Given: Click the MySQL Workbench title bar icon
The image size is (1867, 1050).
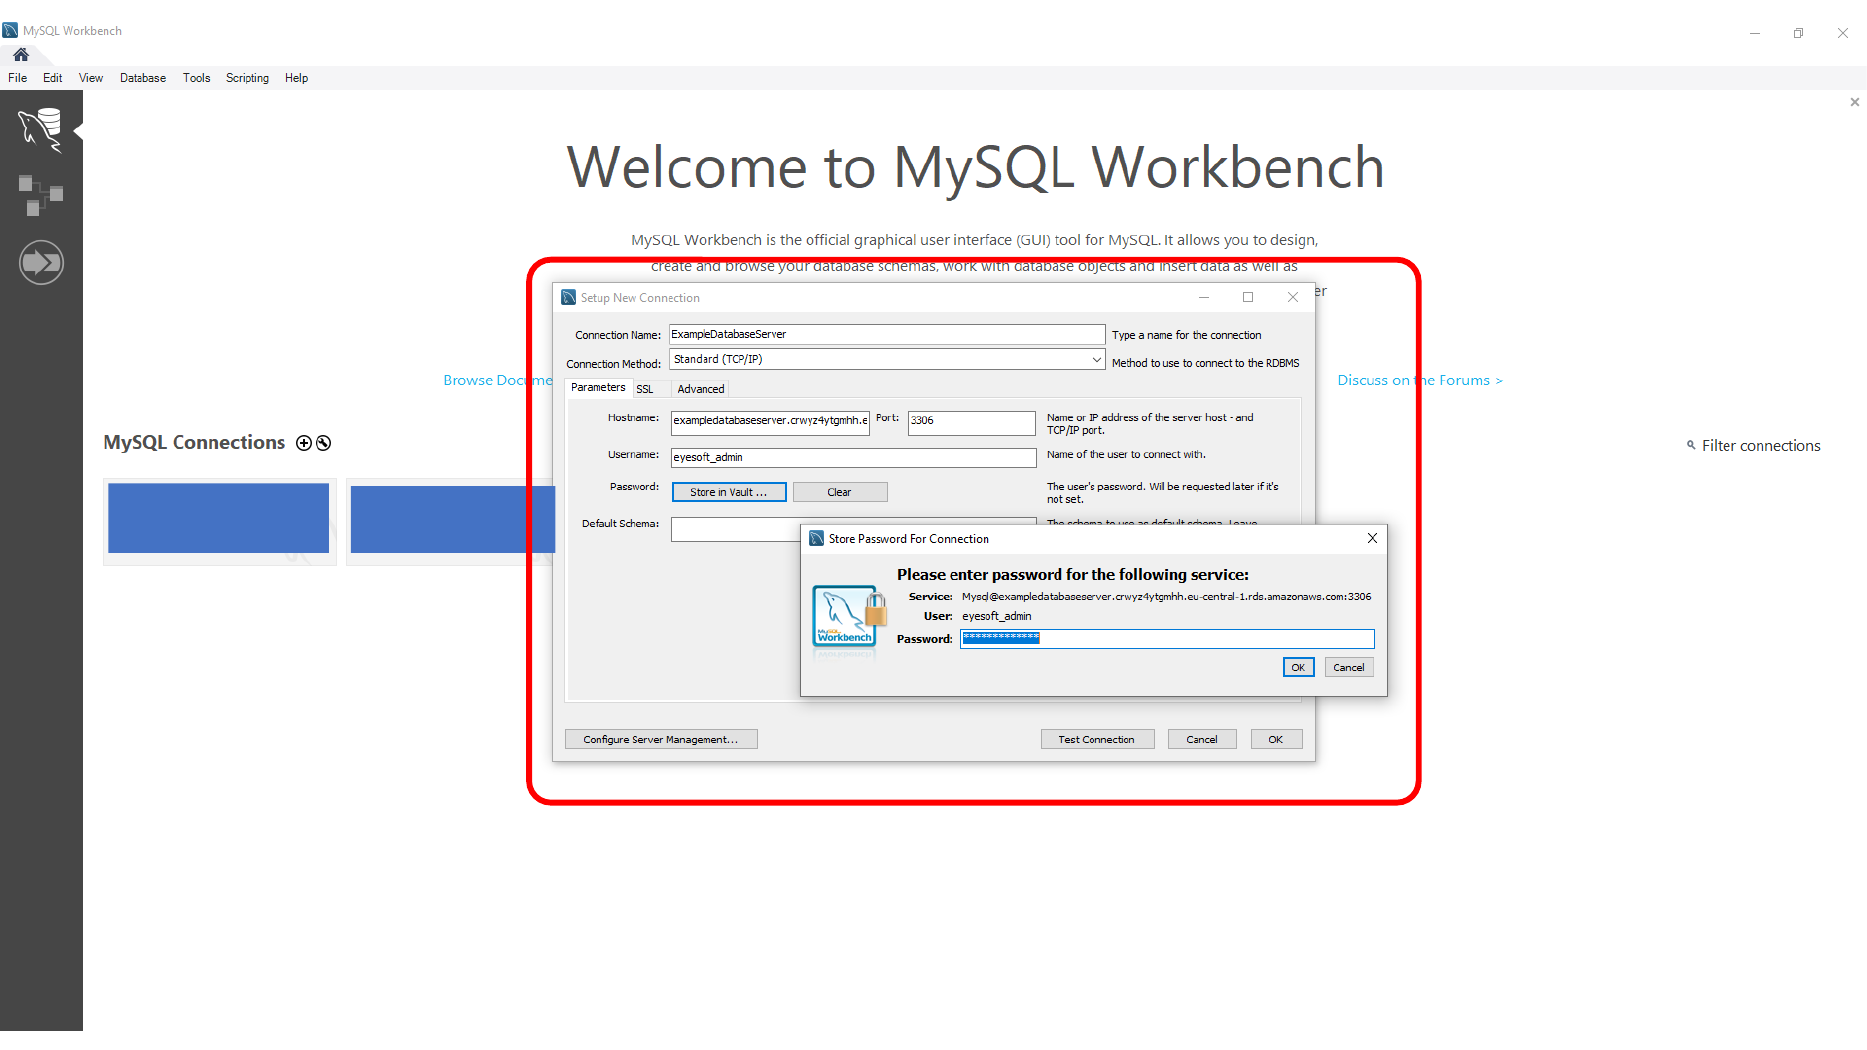Looking at the screenshot, I should point(11,31).
